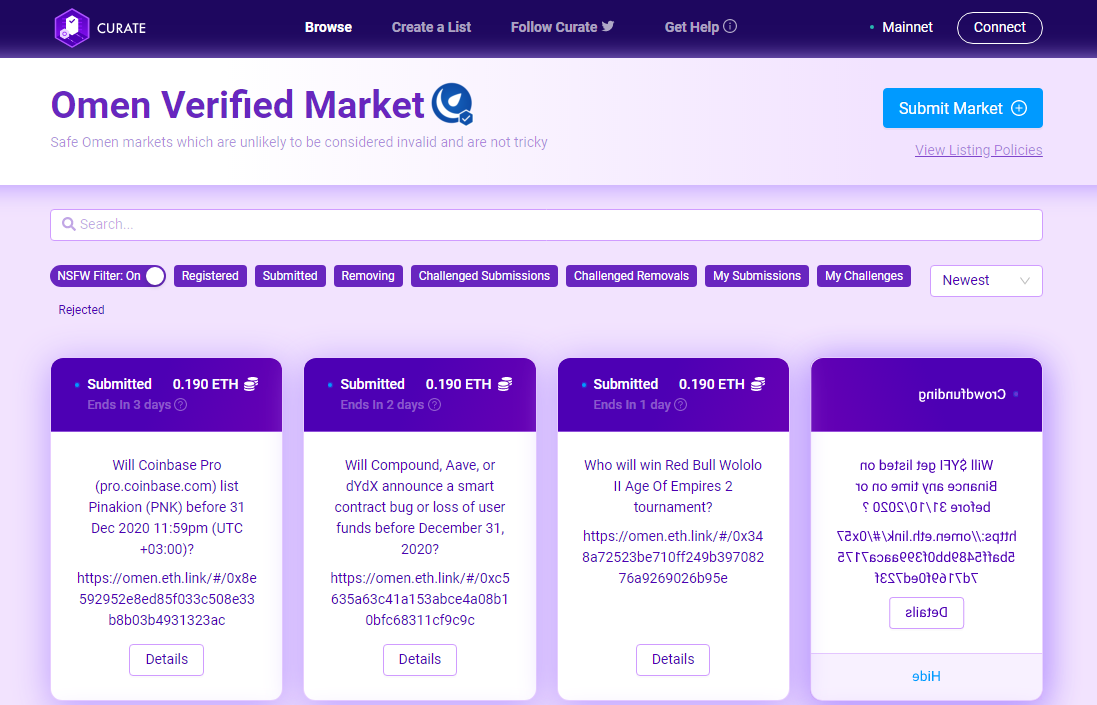Open the Newest sort dropdown
1097x705 pixels.
pyautogui.click(x=986, y=280)
